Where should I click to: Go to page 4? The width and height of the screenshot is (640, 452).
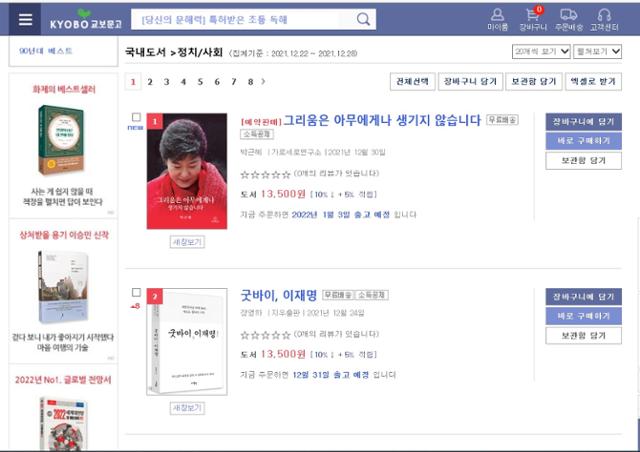[x=183, y=82]
